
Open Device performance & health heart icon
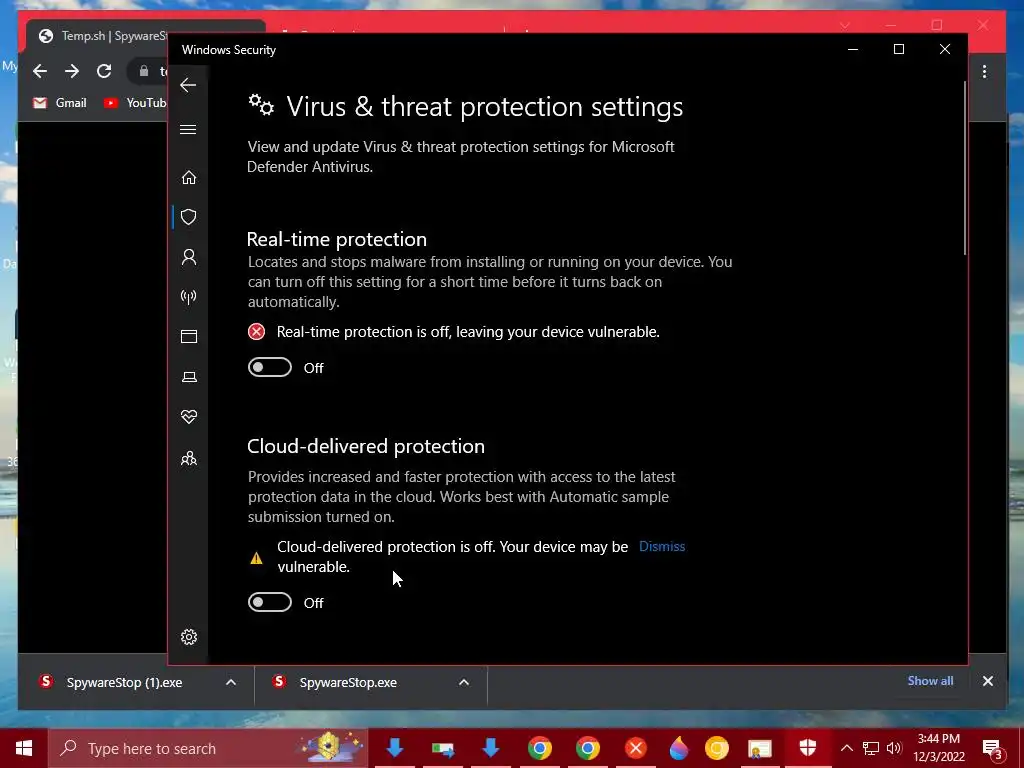189,417
